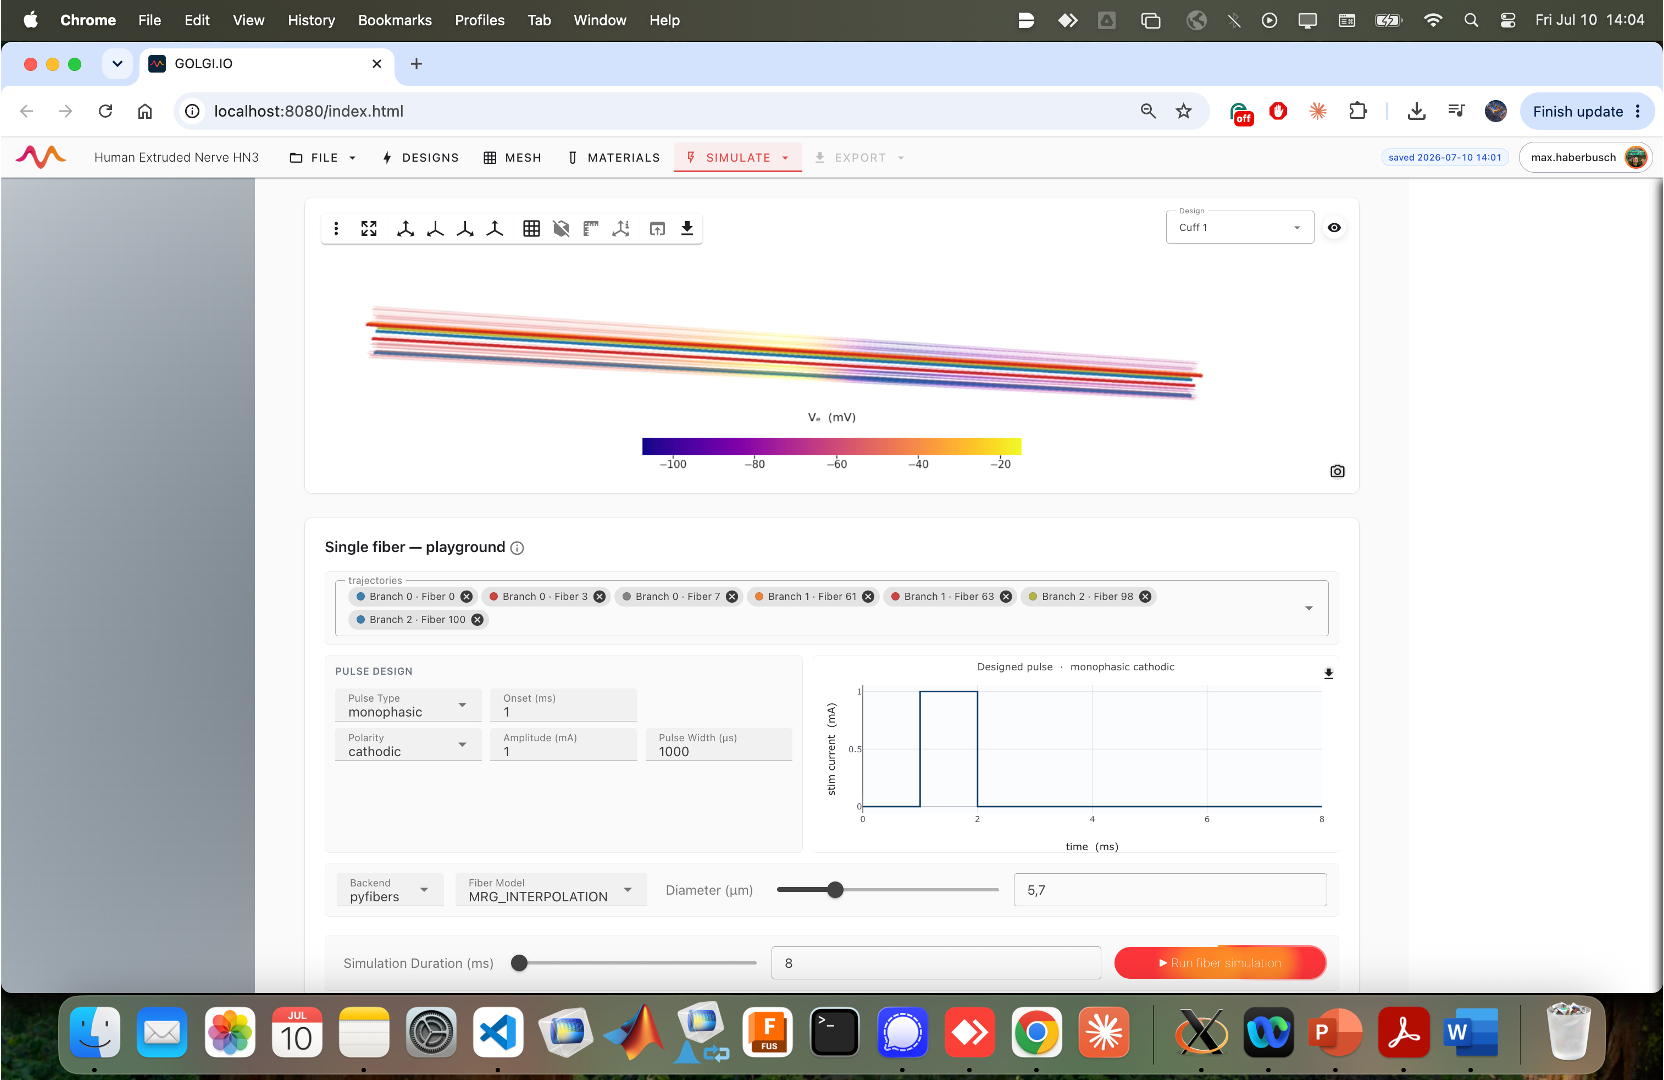Click the open-in-window icon in viewer toolbar
Screen dimensions: 1664x1080
[x=657, y=228]
